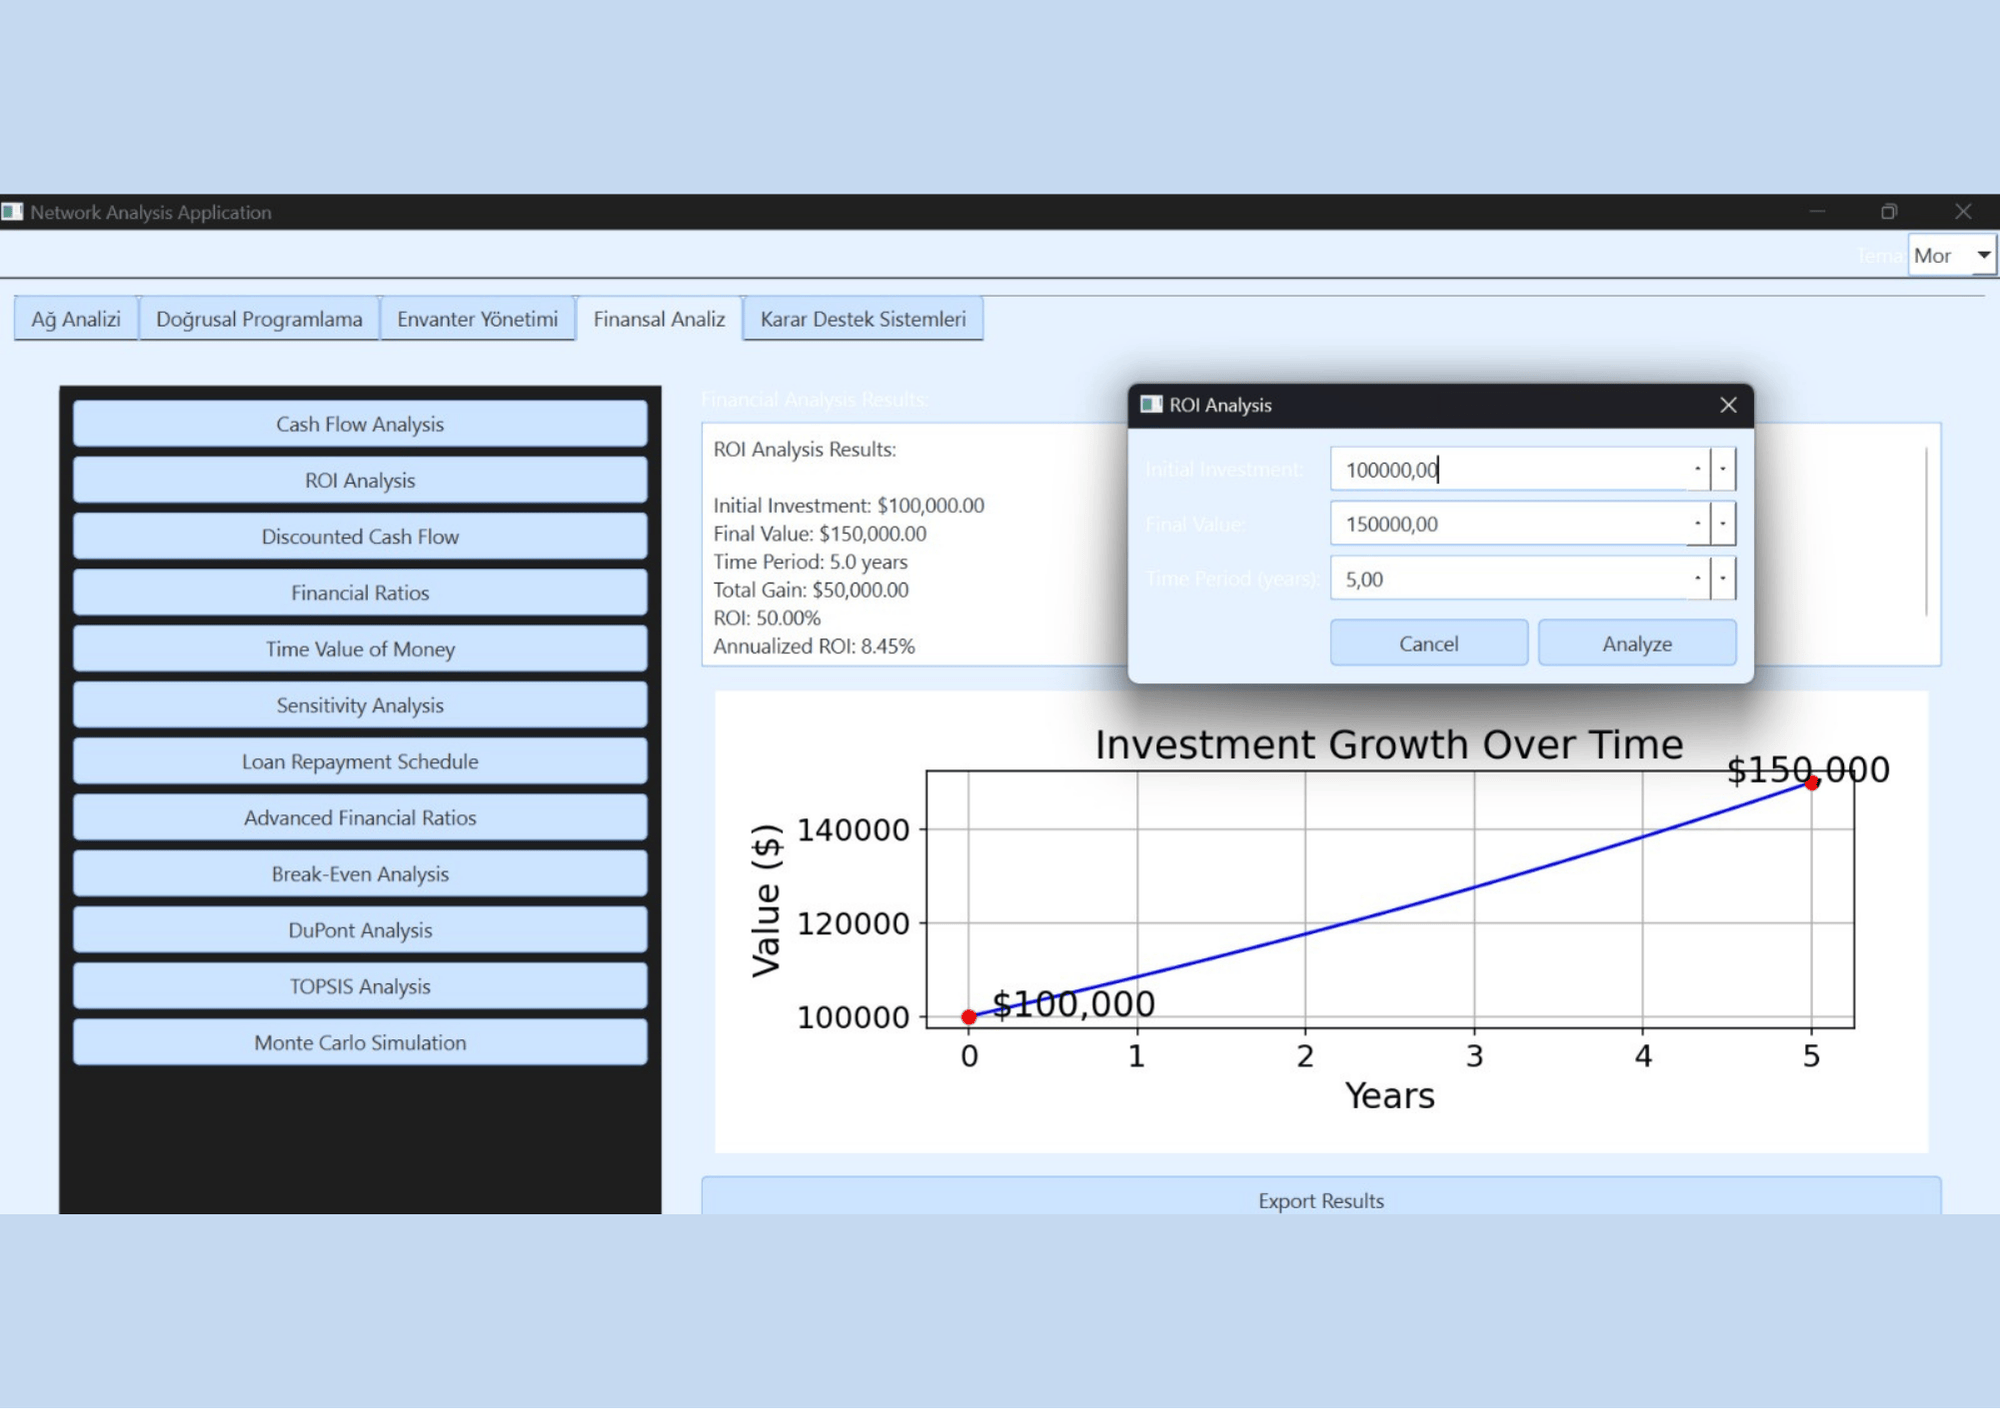The width and height of the screenshot is (2000, 1409).
Task: Launch Sensitivity Analysis
Action: 360,705
